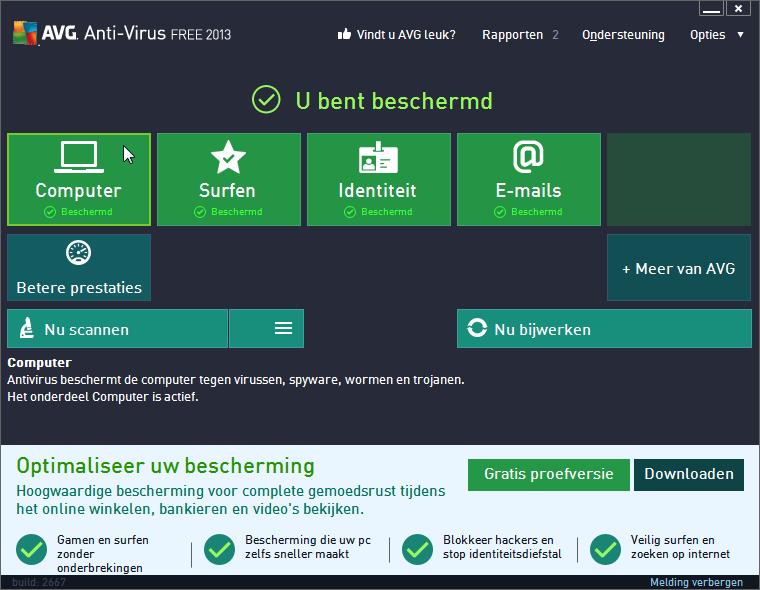Click the Melding verbergen link
Viewport: 760px width, 590px height.
click(x=696, y=582)
